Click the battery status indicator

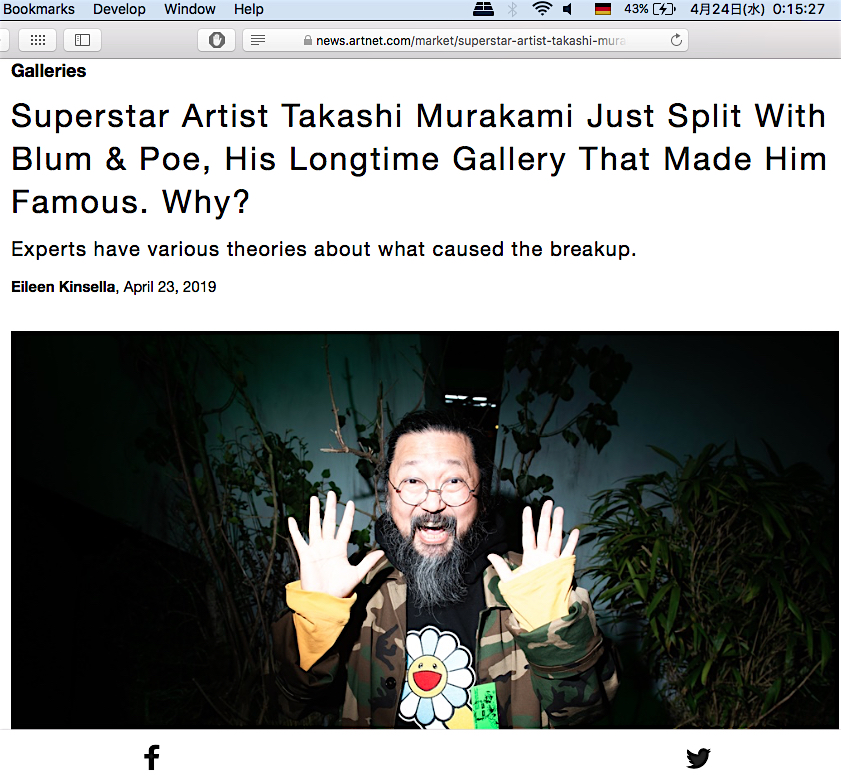coord(650,9)
